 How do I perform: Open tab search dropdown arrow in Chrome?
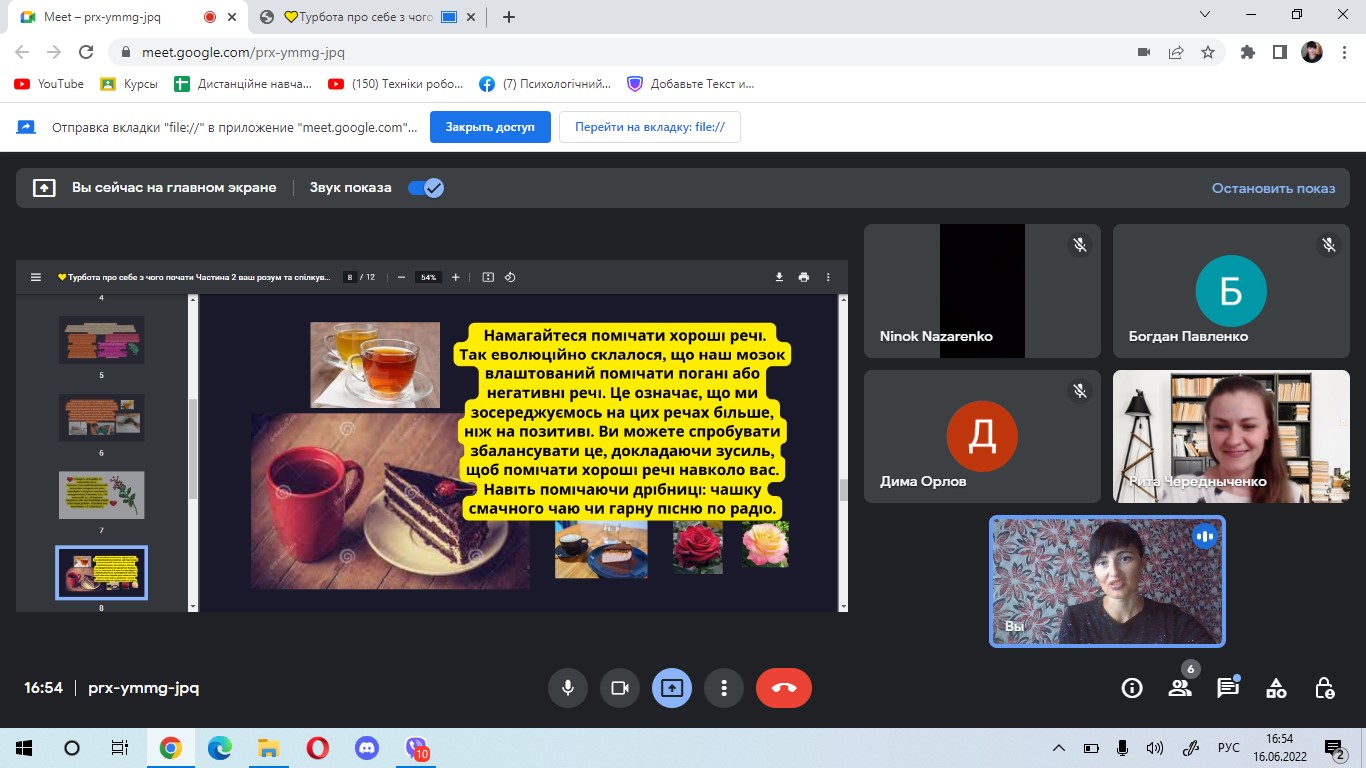click(x=1204, y=15)
